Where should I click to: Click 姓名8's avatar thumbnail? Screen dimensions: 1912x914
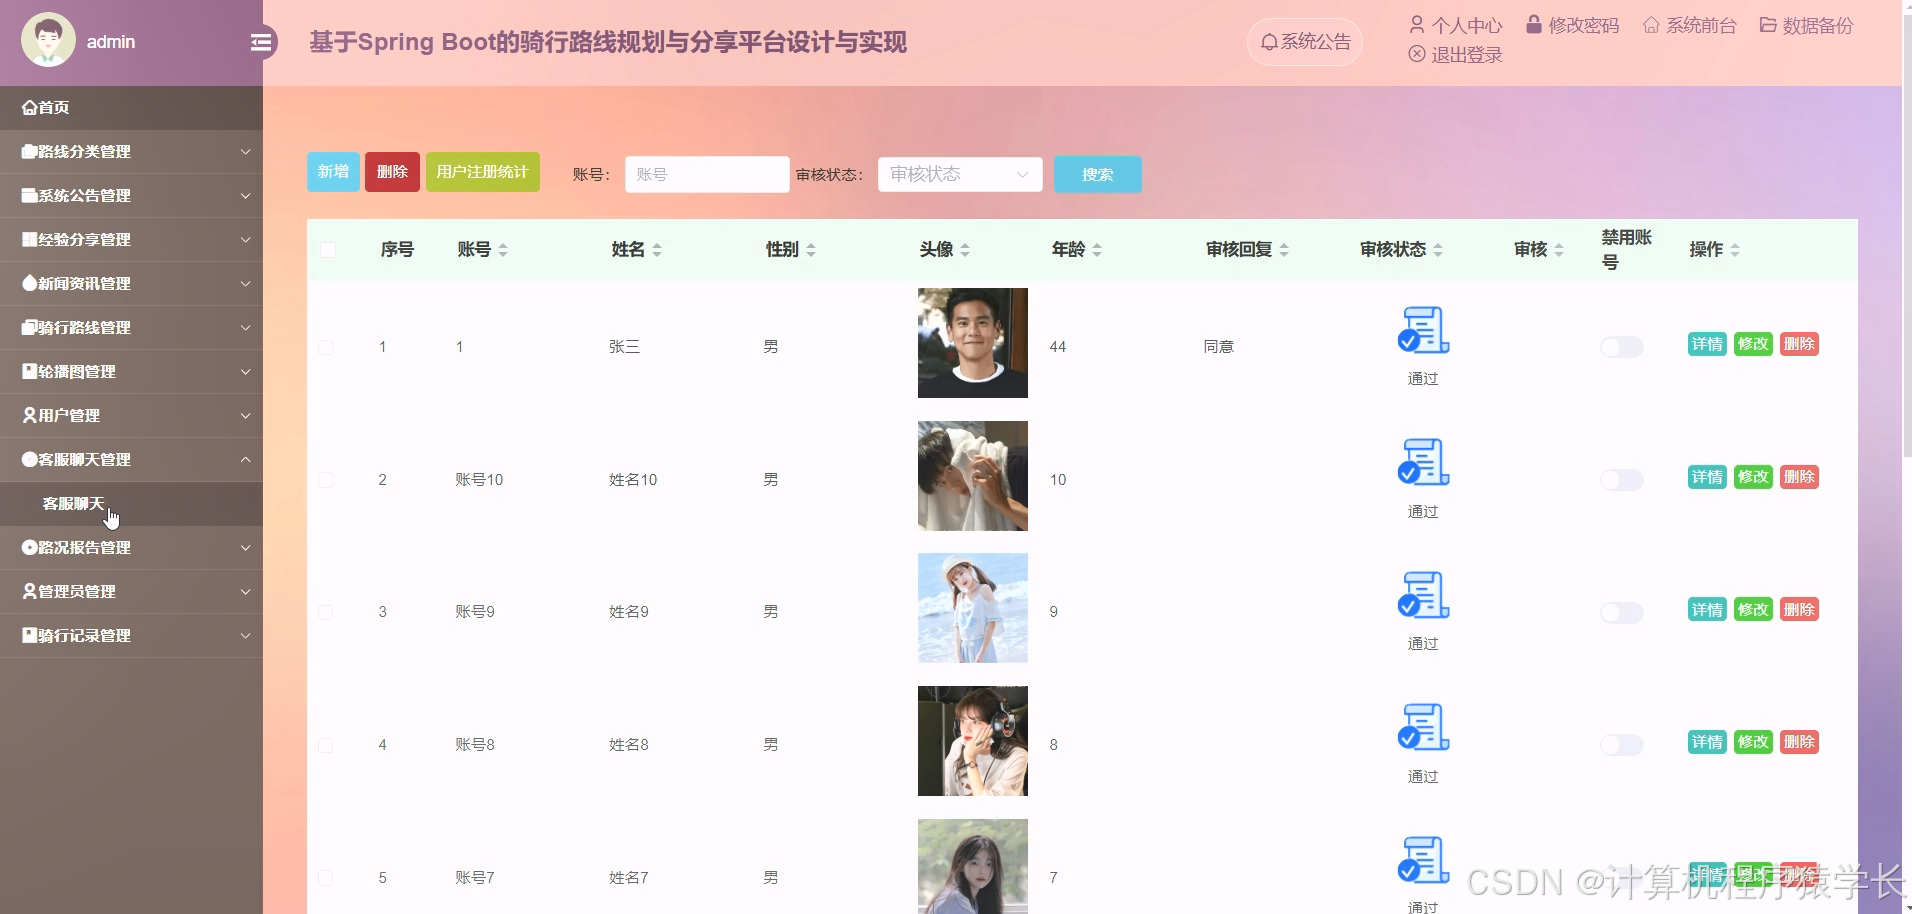973,741
